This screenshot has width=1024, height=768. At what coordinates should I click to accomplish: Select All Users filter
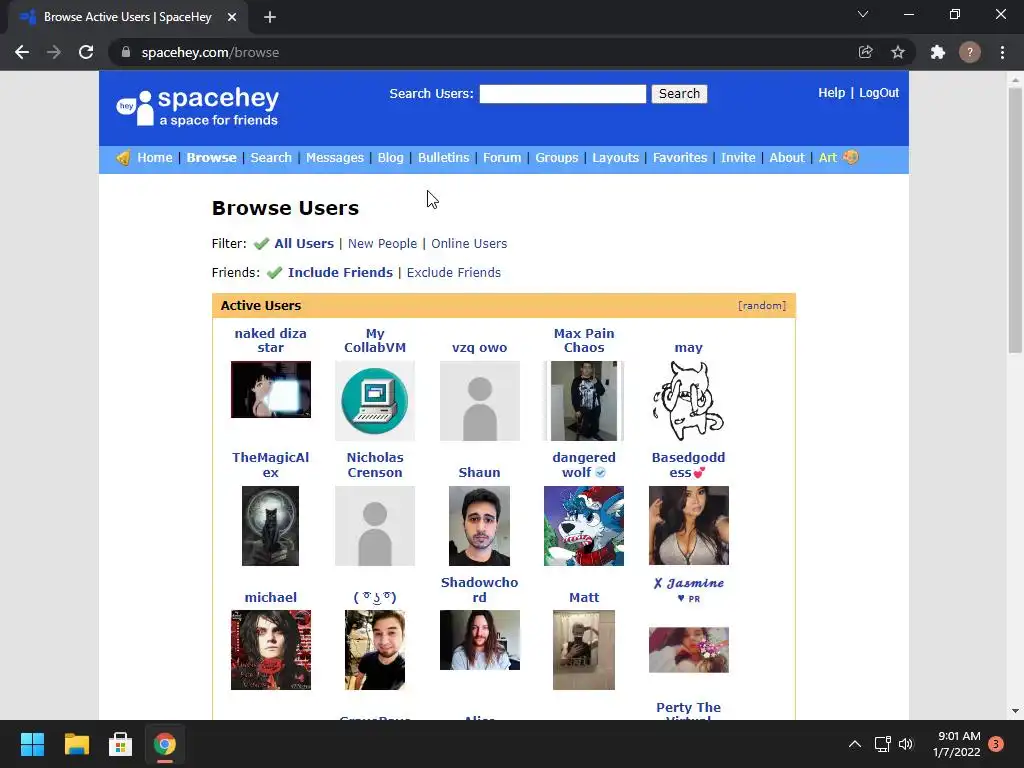tap(304, 244)
